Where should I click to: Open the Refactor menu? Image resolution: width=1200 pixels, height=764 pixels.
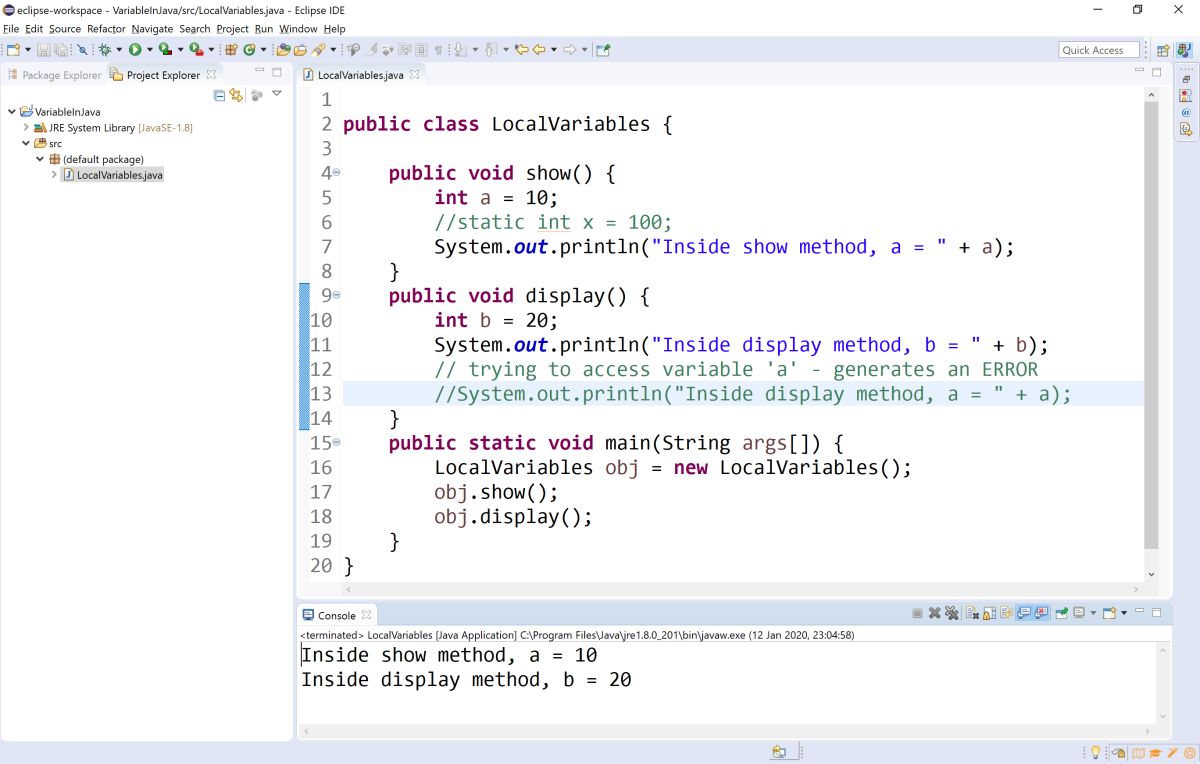pyautogui.click(x=106, y=29)
